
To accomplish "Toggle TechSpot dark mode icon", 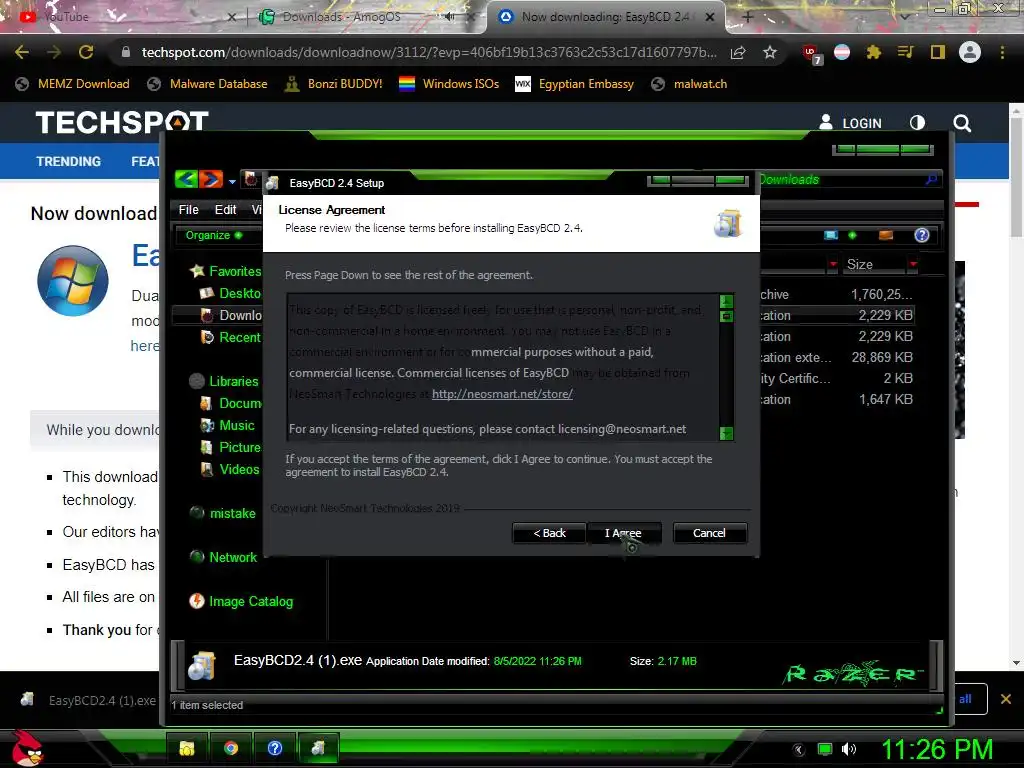I will pyautogui.click(x=918, y=123).
